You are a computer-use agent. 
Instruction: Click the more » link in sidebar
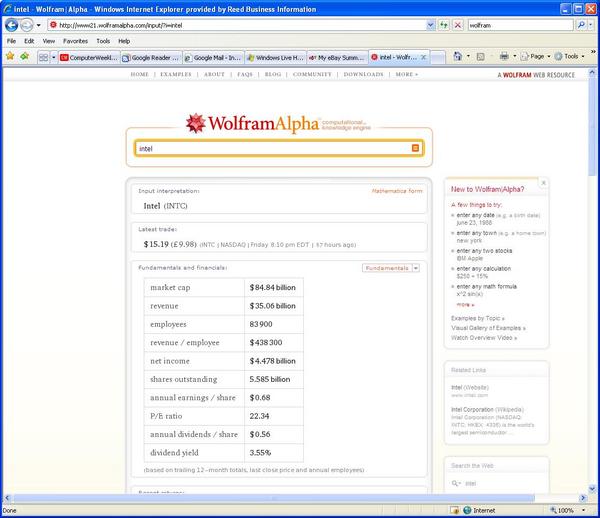(x=465, y=305)
